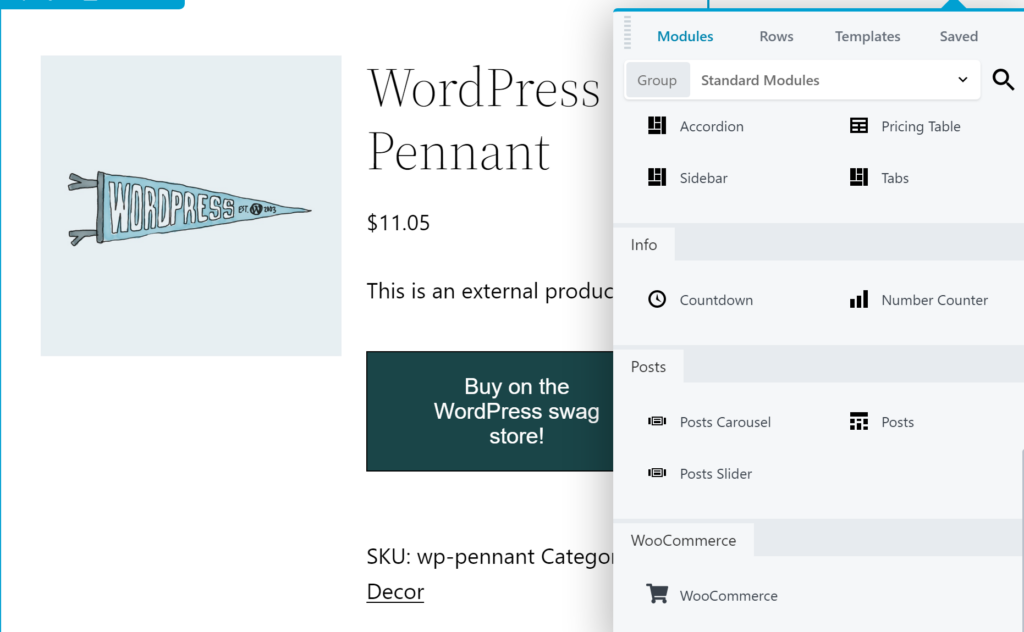Open the module search
This screenshot has height=632, width=1024.
coord(1003,80)
